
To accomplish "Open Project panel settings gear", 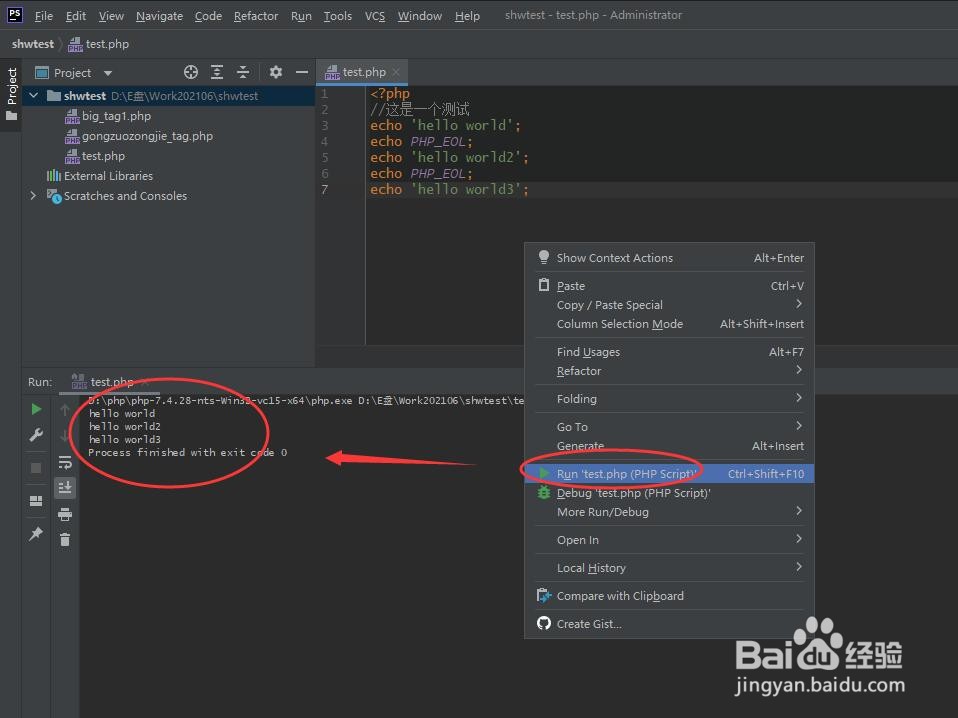I will (x=276, y=72).
